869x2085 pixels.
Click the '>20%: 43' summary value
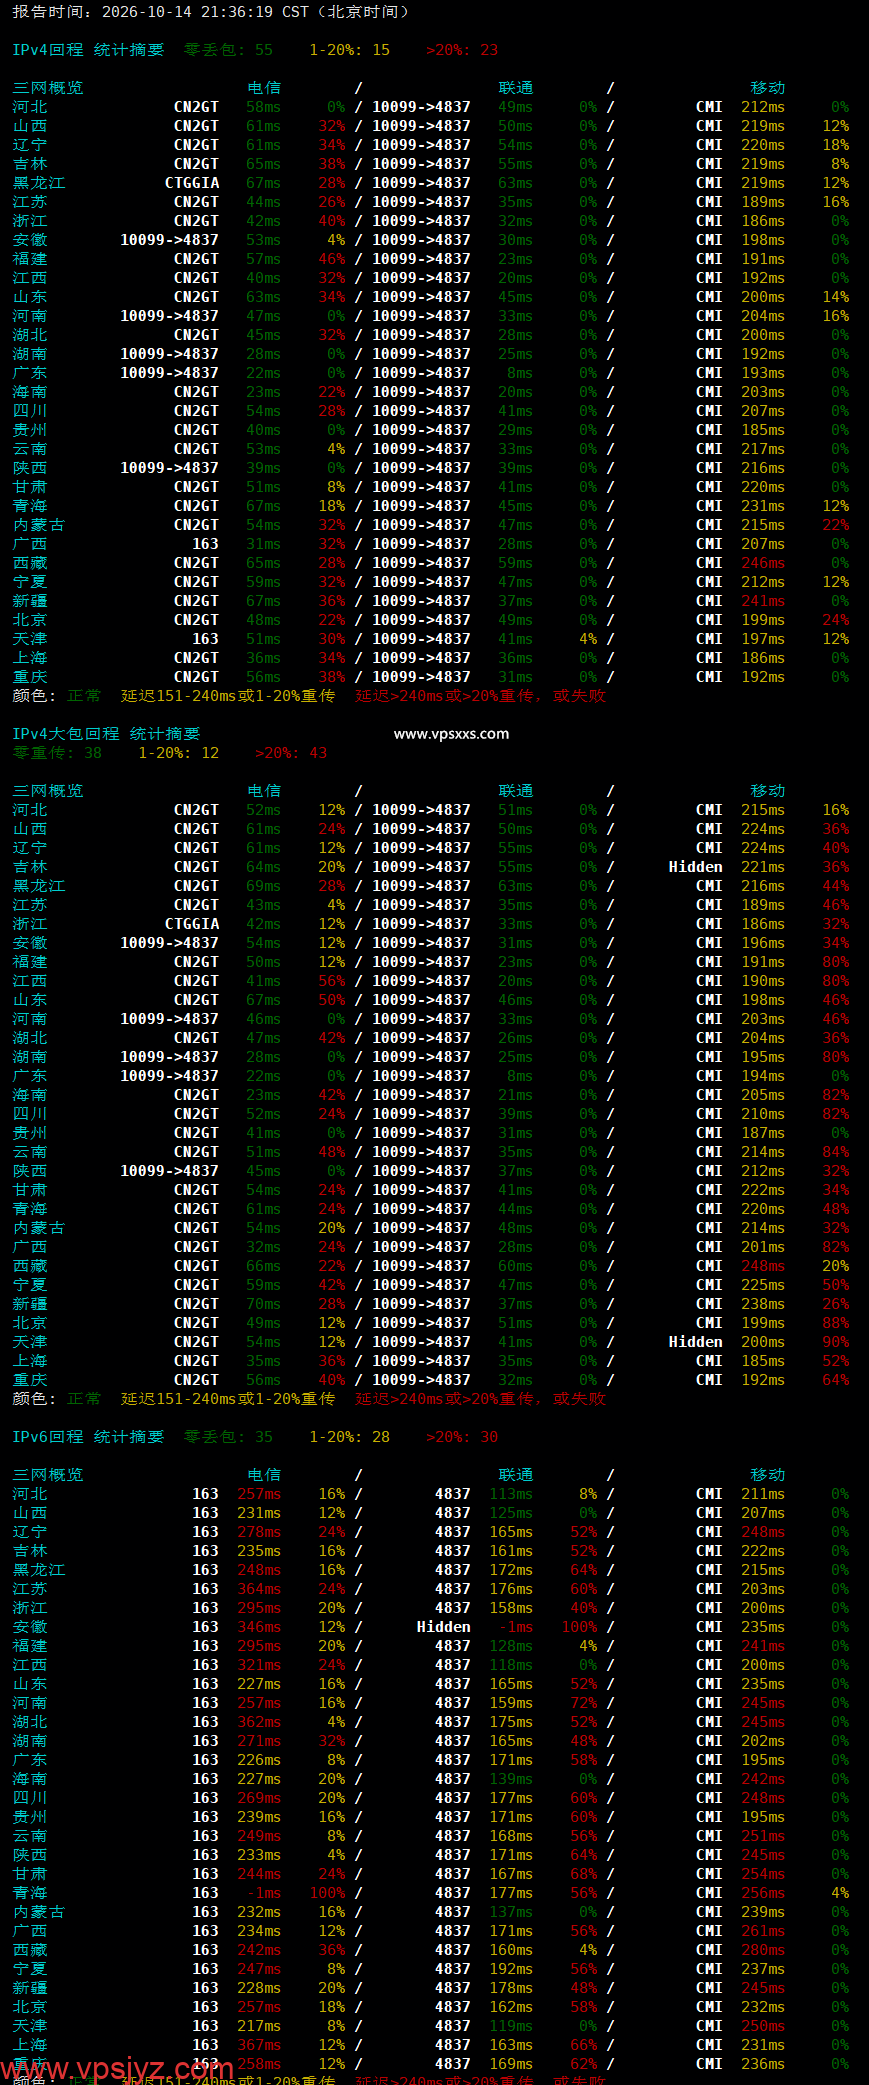coord(291,753)
